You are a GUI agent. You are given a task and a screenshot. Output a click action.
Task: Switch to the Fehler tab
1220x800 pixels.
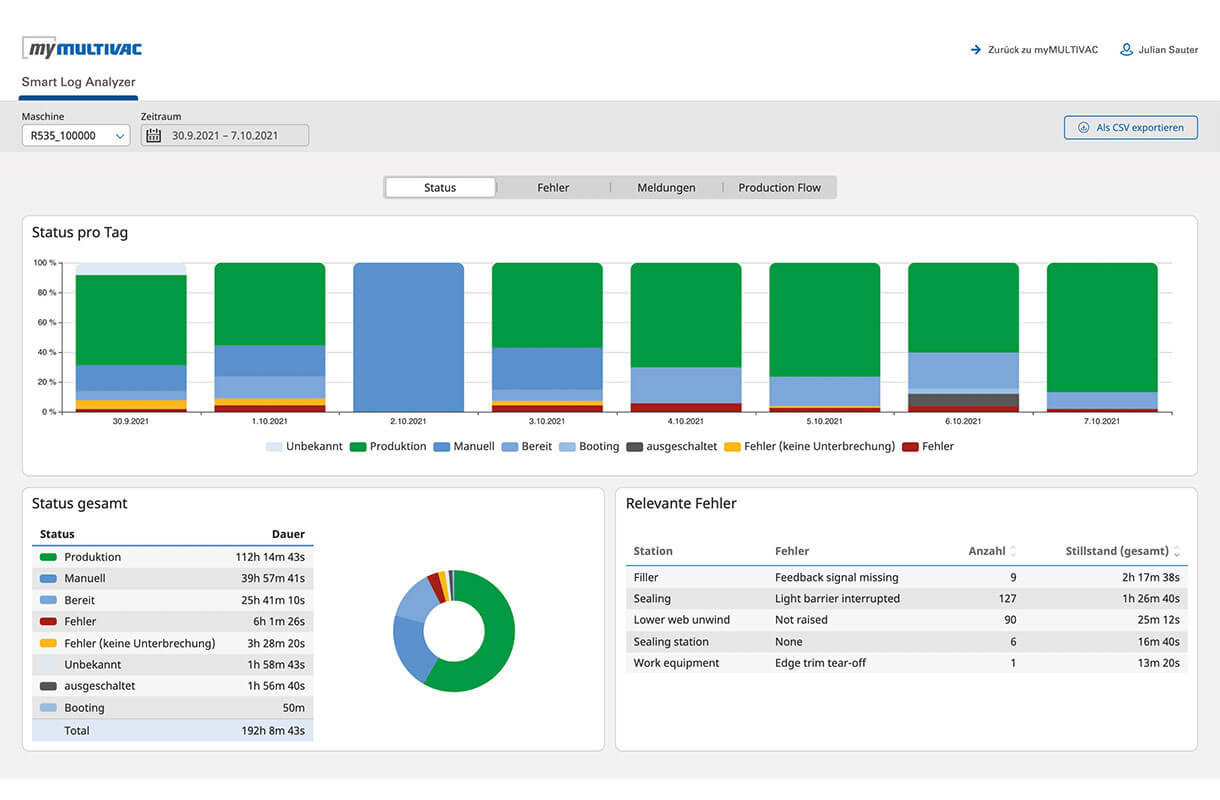click(x=554, y=187)
